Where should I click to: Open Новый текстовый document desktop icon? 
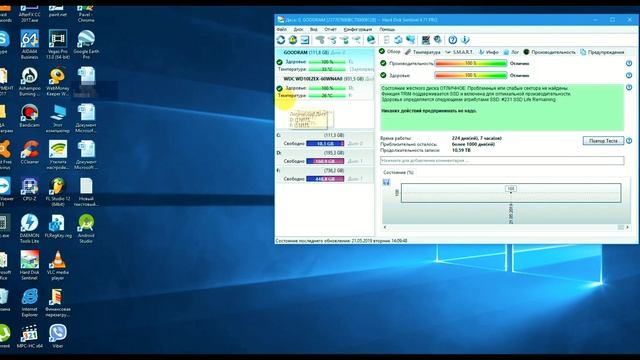click(x=86, y=192)
